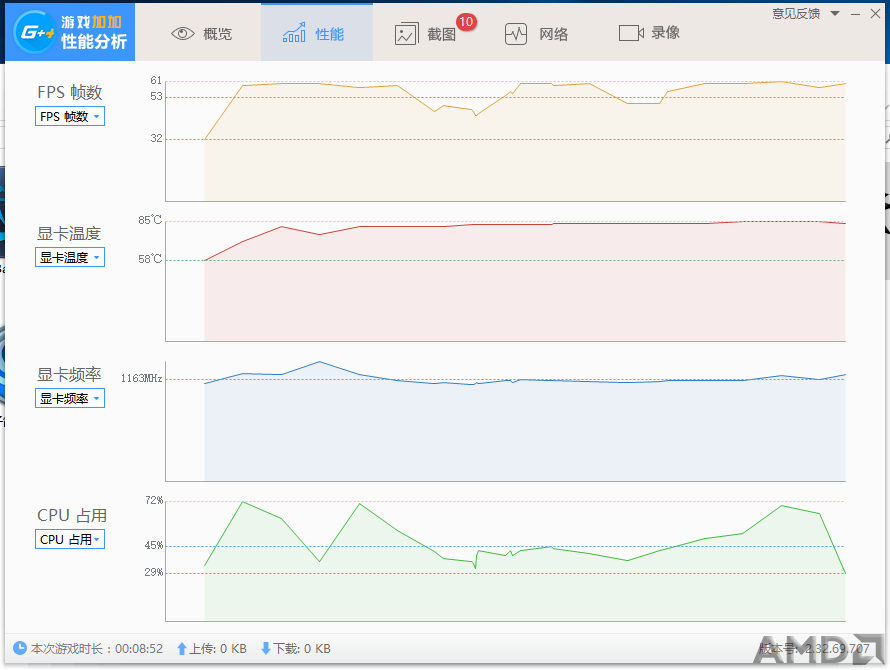This screenshot has width=890, height=670.
Task: Click the 53 label on FPS chart
Action: click(x=156, y=97)
